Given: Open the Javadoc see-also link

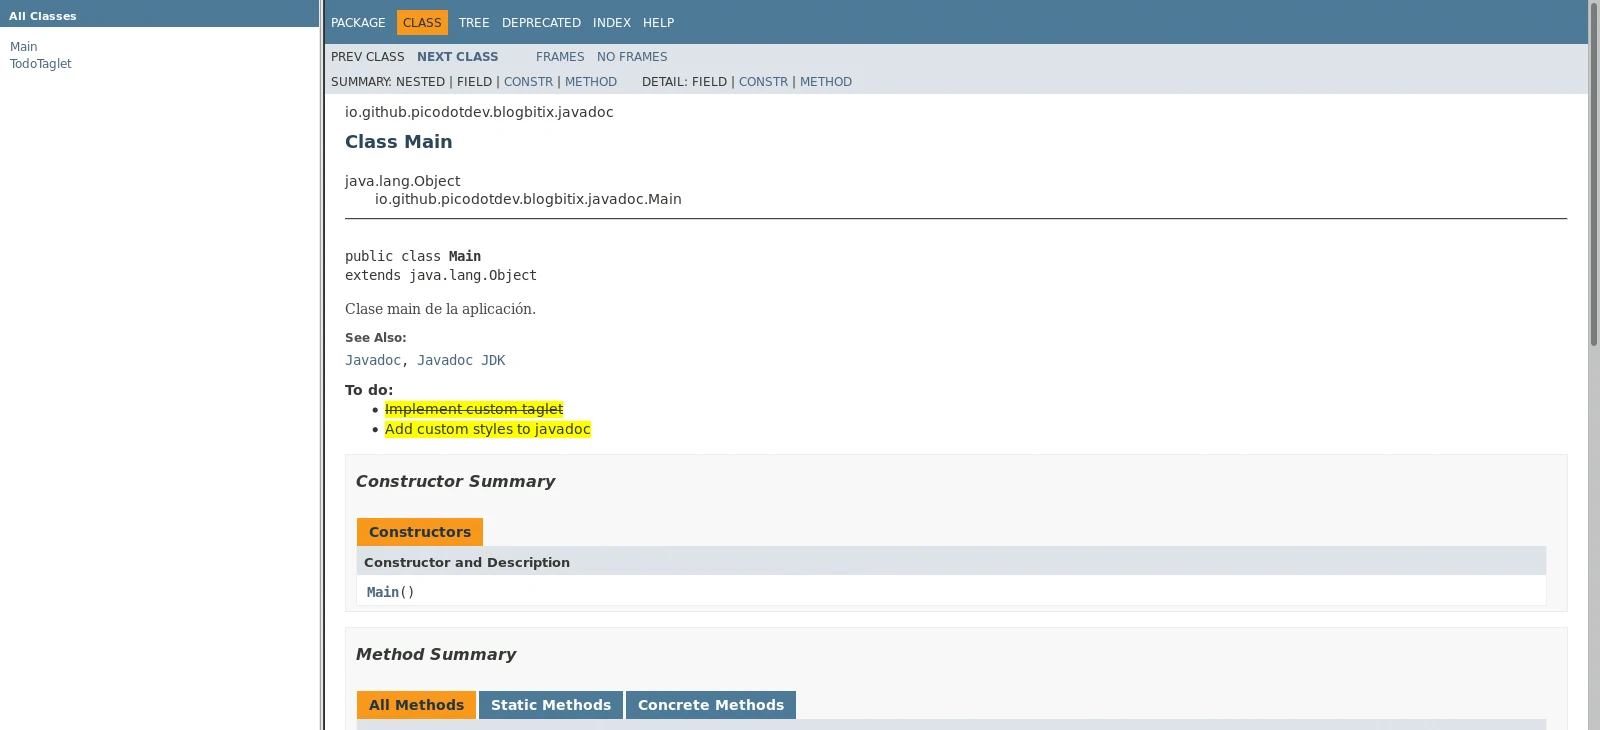Looking at the screenshot, I should click(373, 360).
